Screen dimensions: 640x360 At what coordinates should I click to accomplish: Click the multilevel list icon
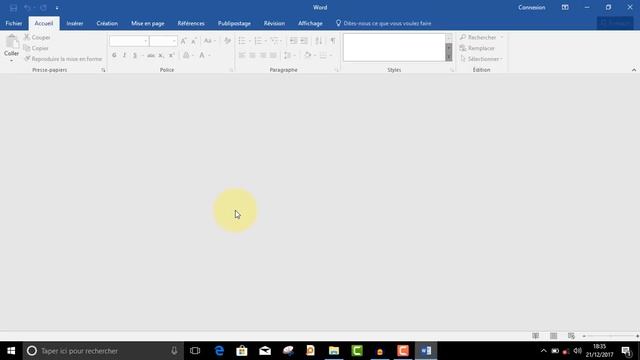click(274, 41)
